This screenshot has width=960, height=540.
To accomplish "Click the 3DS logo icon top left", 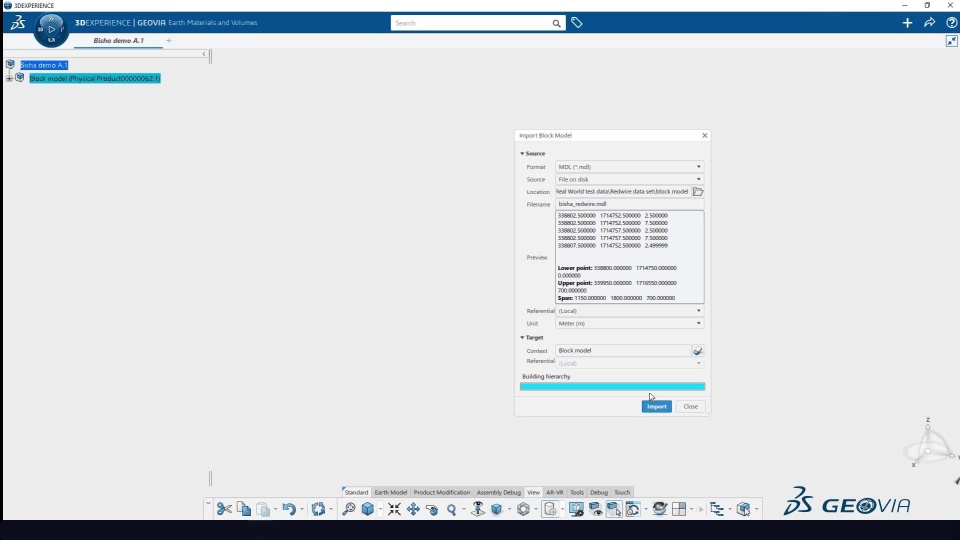I will pos(18,23).
